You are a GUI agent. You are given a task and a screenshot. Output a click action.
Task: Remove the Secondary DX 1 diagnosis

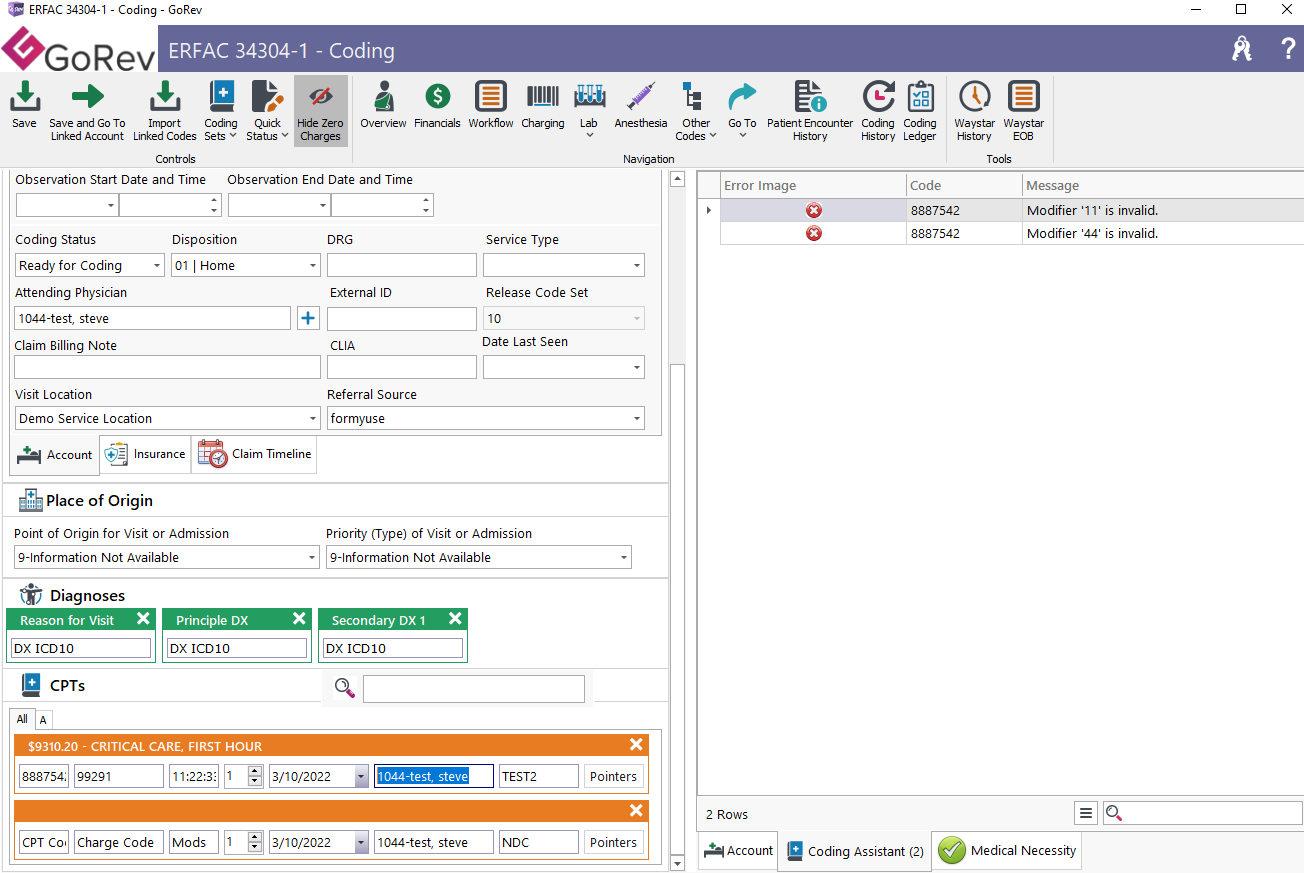[455, 619]
